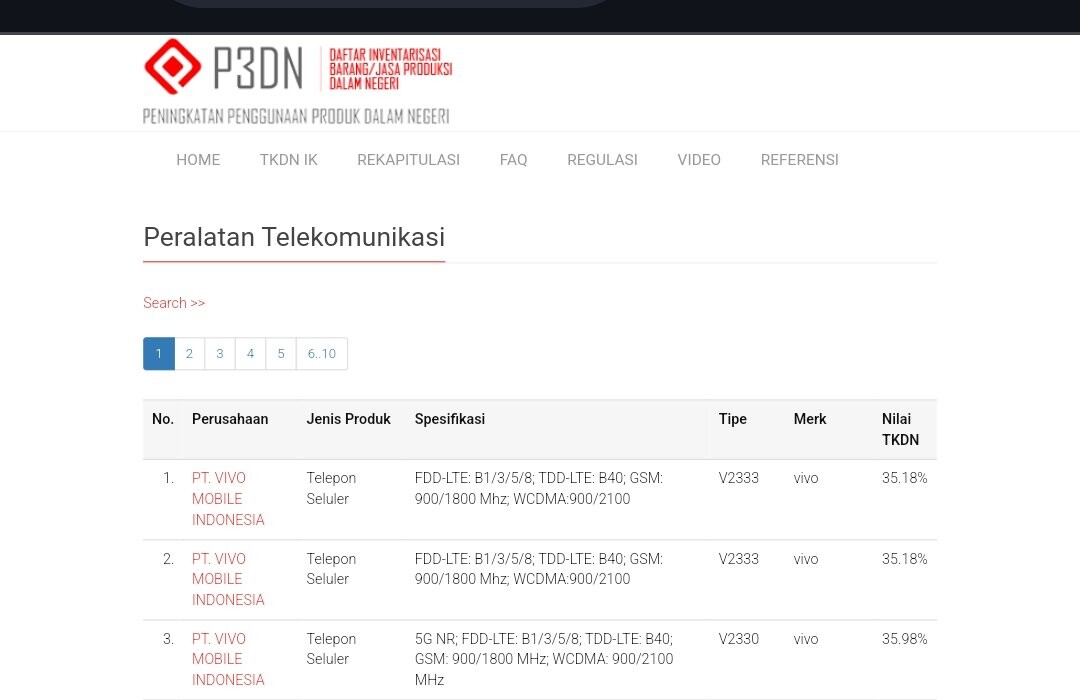This screenshot has width=1080, height=700.
Task: Select V2333 type in row 2
Action: click(738, 559)
